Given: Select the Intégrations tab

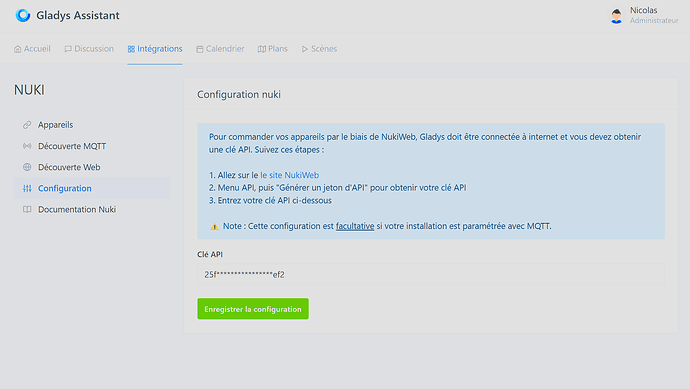Looking at the screenshot, I should (x=155, y=49).
